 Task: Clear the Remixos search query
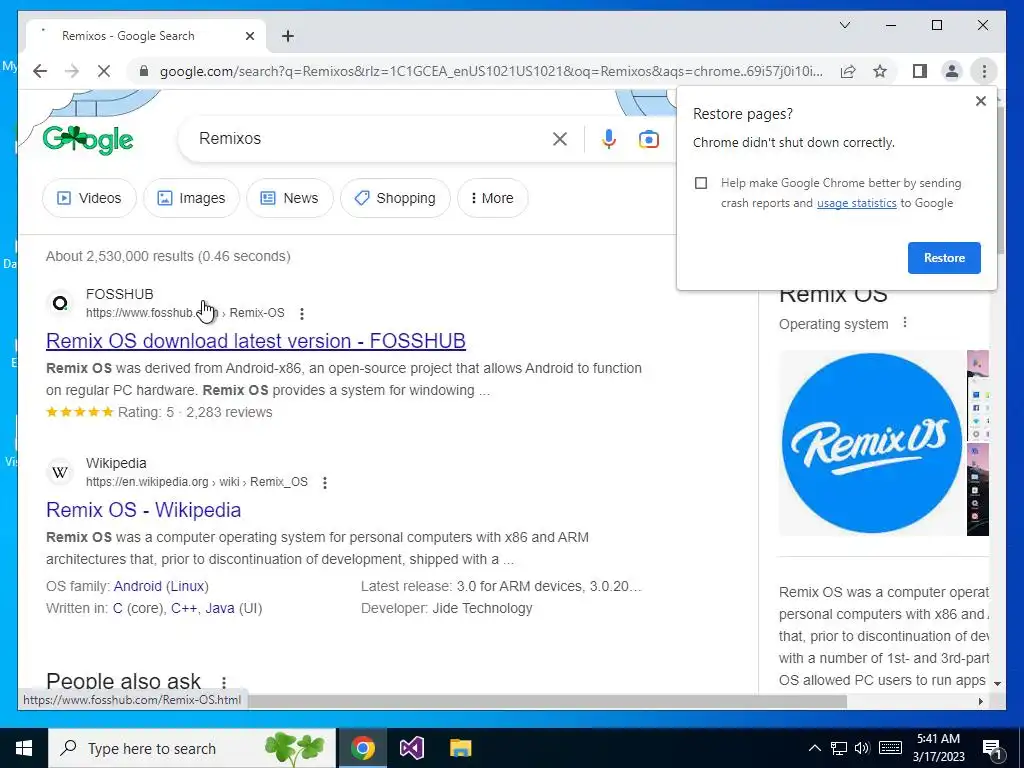[x=560, y=138]
